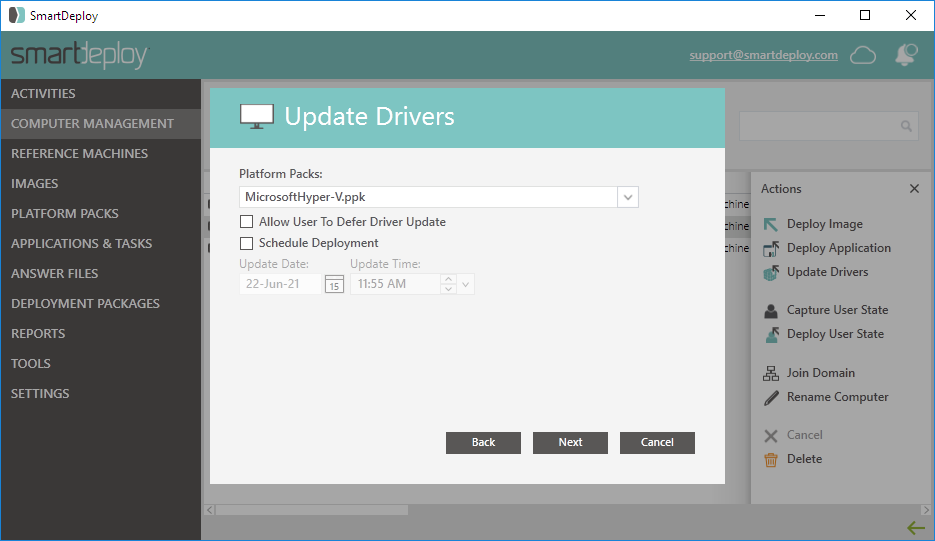Click the Update Date field

[x=280, y=285]
